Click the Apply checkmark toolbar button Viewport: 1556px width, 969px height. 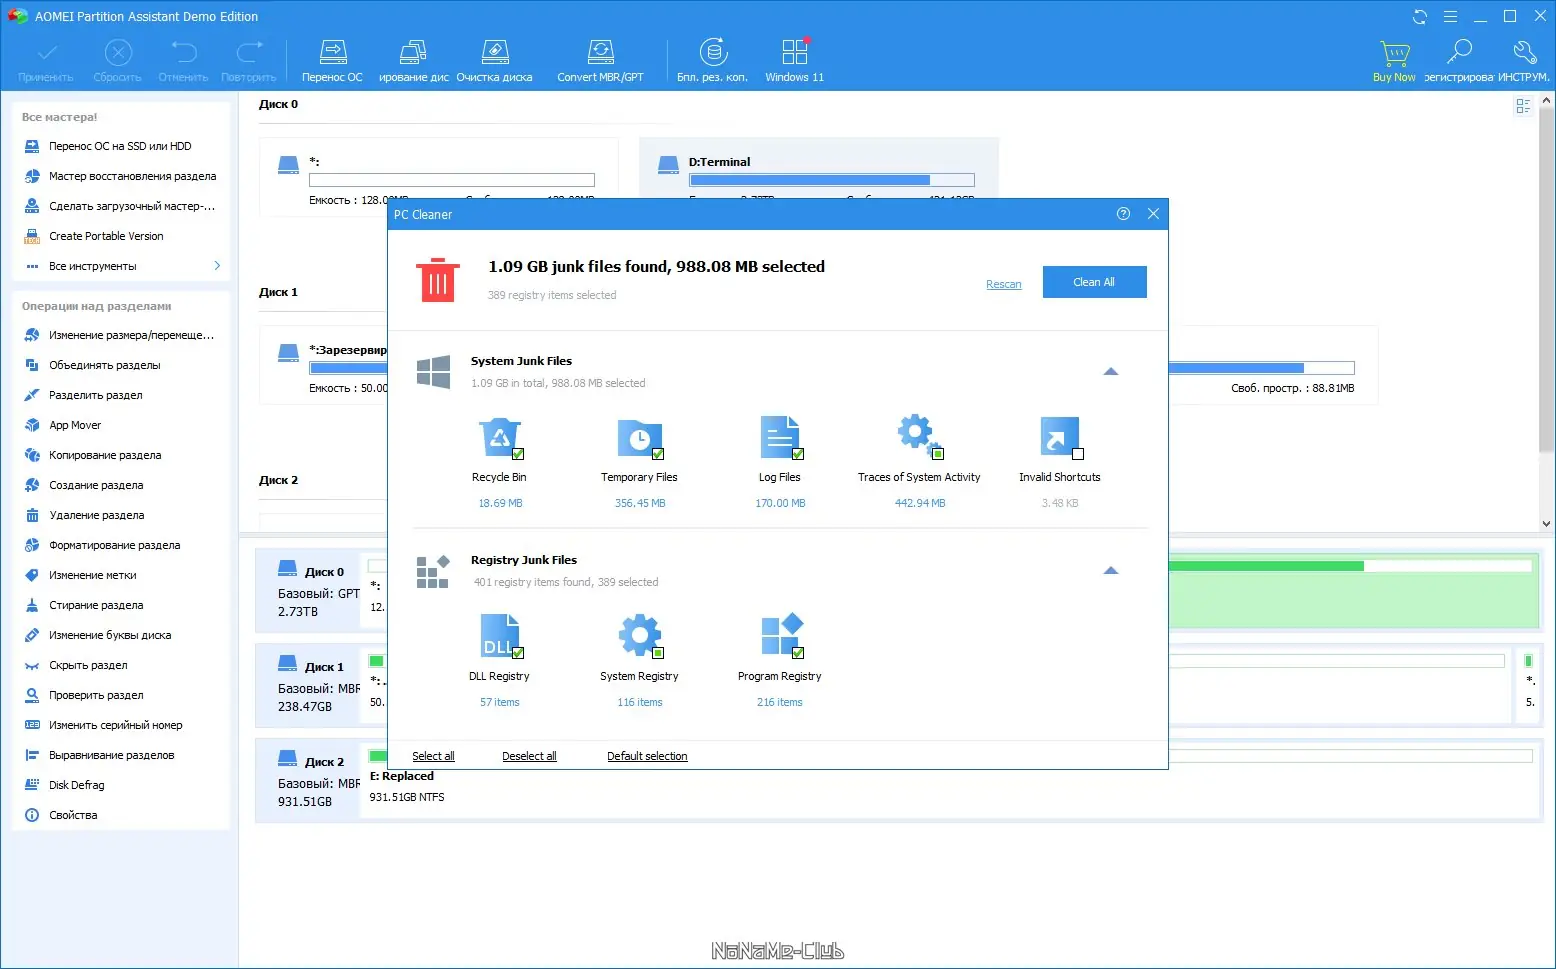pyautogui.click(x=46, y=61)
